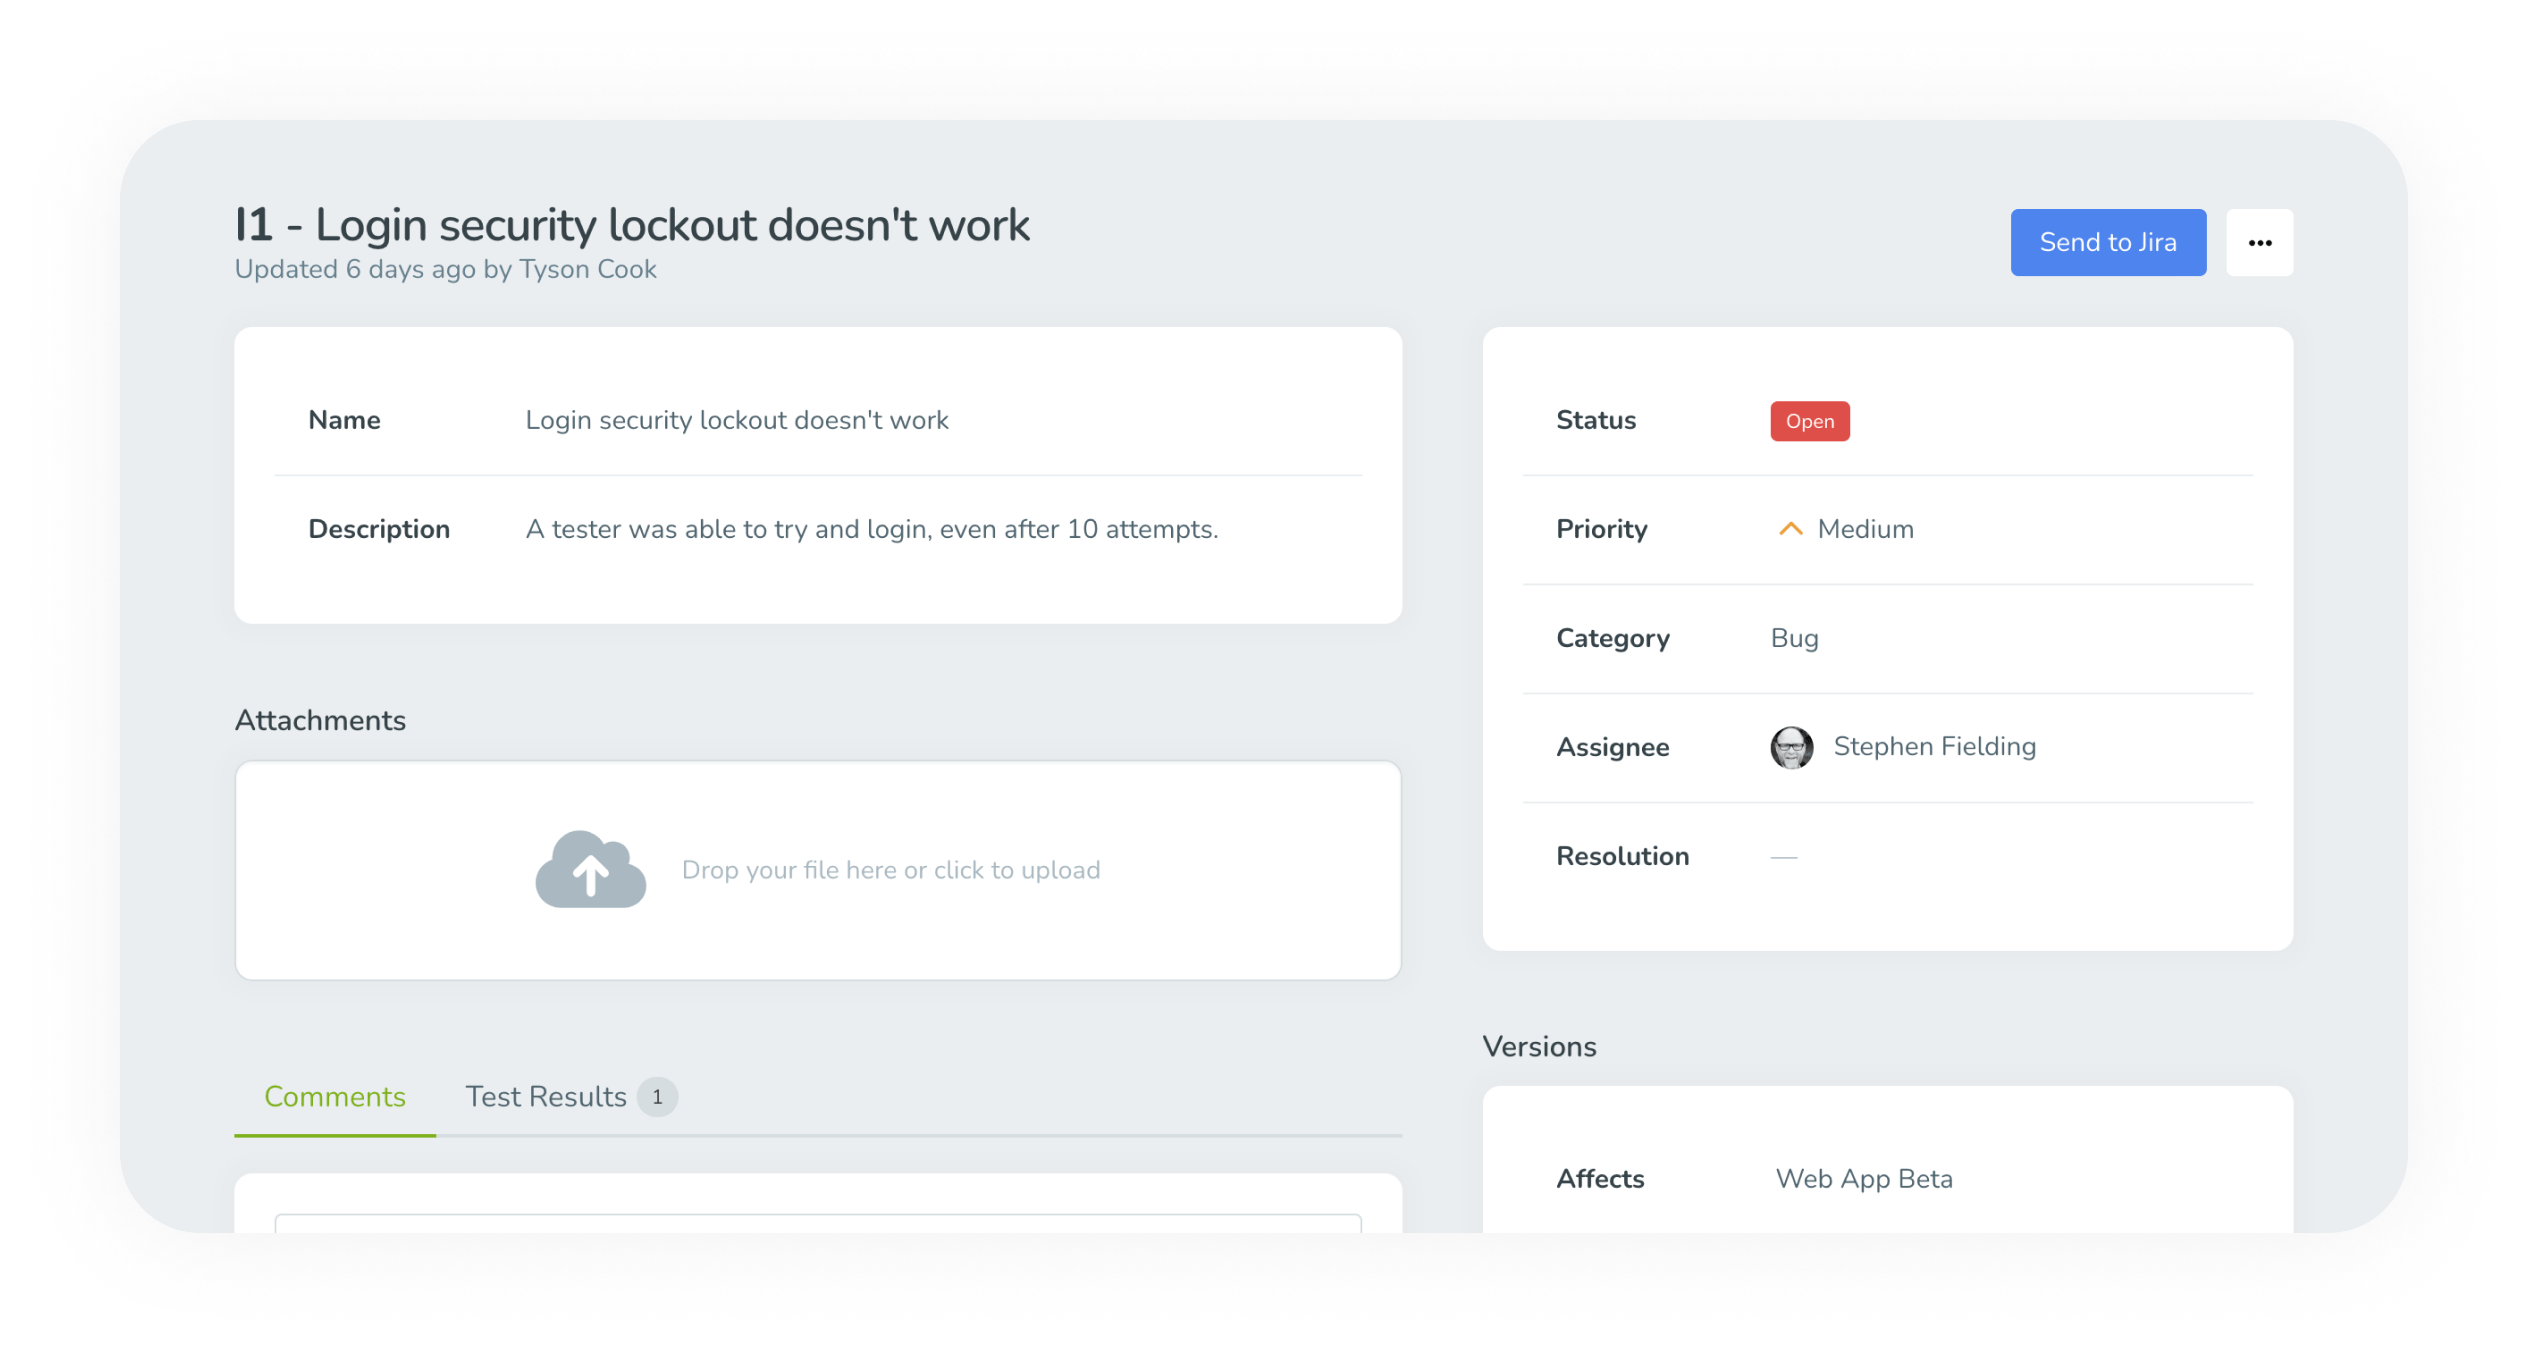2528x1353 pixels.
Task: Click the issue Name field
Action: click(736, 419)
